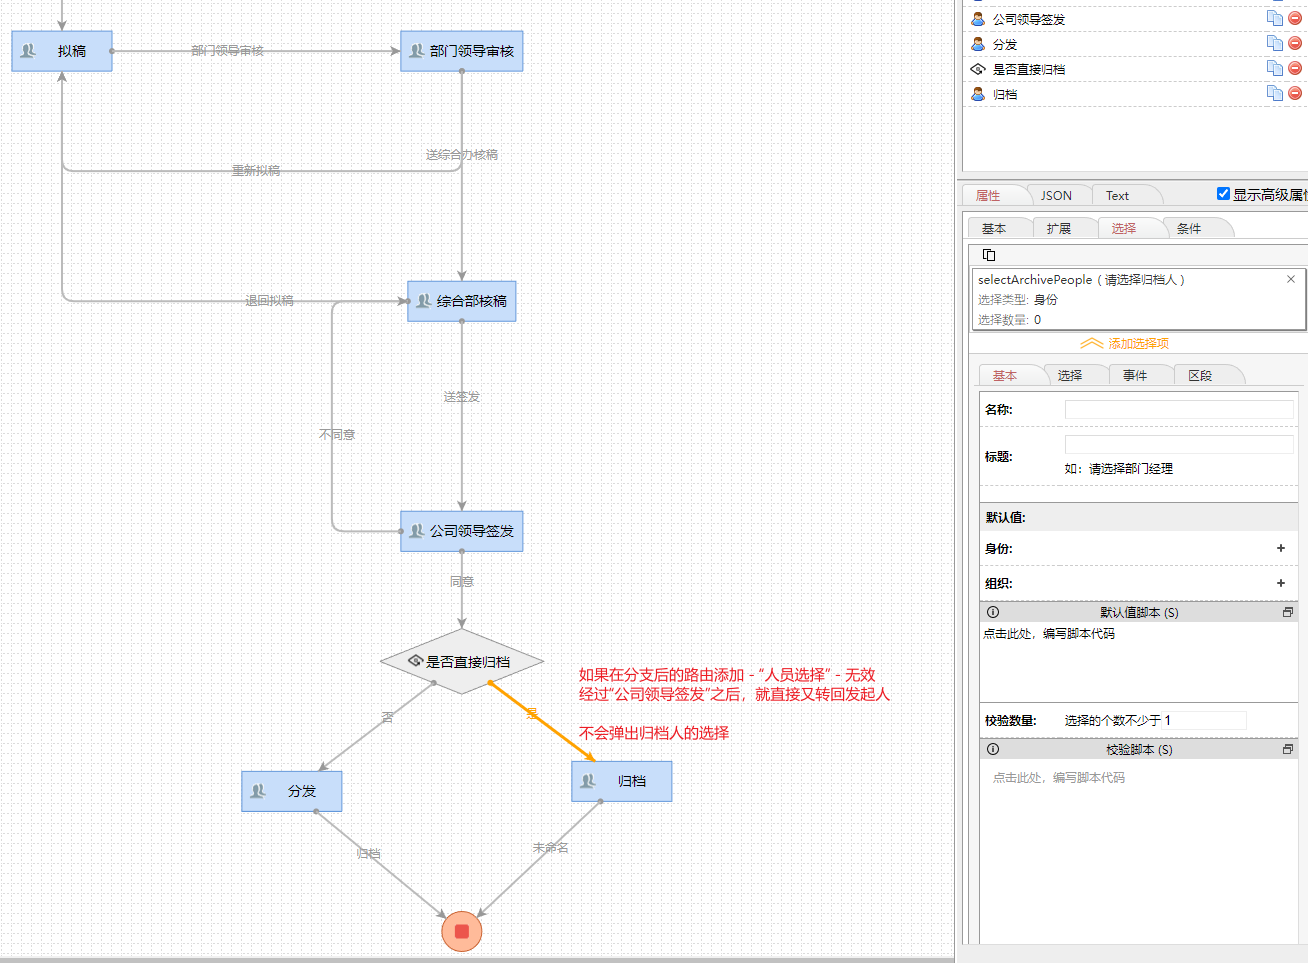Click the 重新拟稿 route label

tap(256, 171)
